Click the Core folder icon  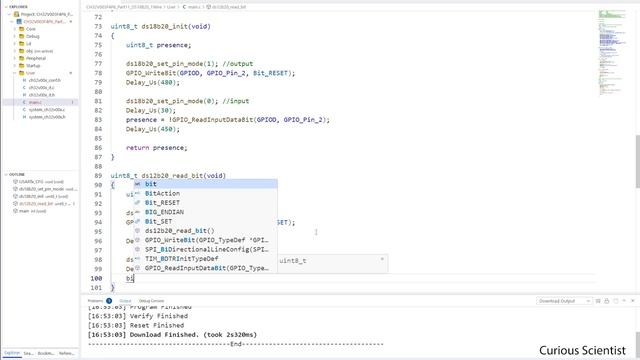tap(22, 29)
